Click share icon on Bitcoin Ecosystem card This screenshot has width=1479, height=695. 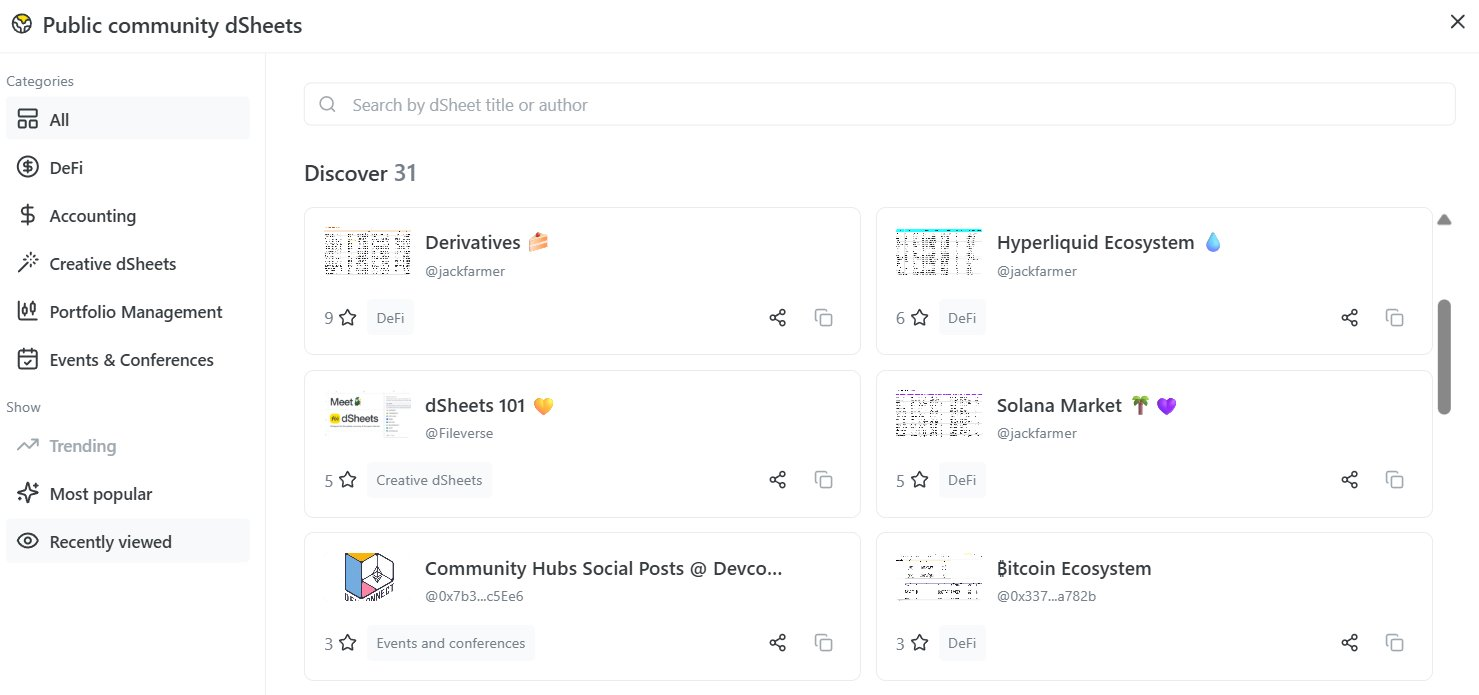tap(1349, 643)
